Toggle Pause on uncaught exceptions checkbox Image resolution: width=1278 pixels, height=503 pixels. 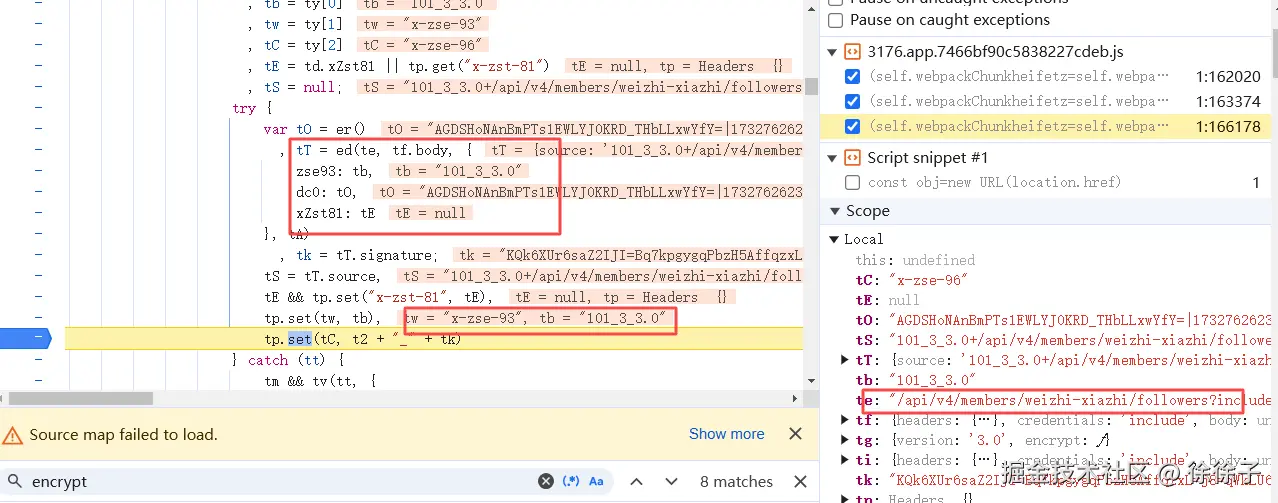836,2
